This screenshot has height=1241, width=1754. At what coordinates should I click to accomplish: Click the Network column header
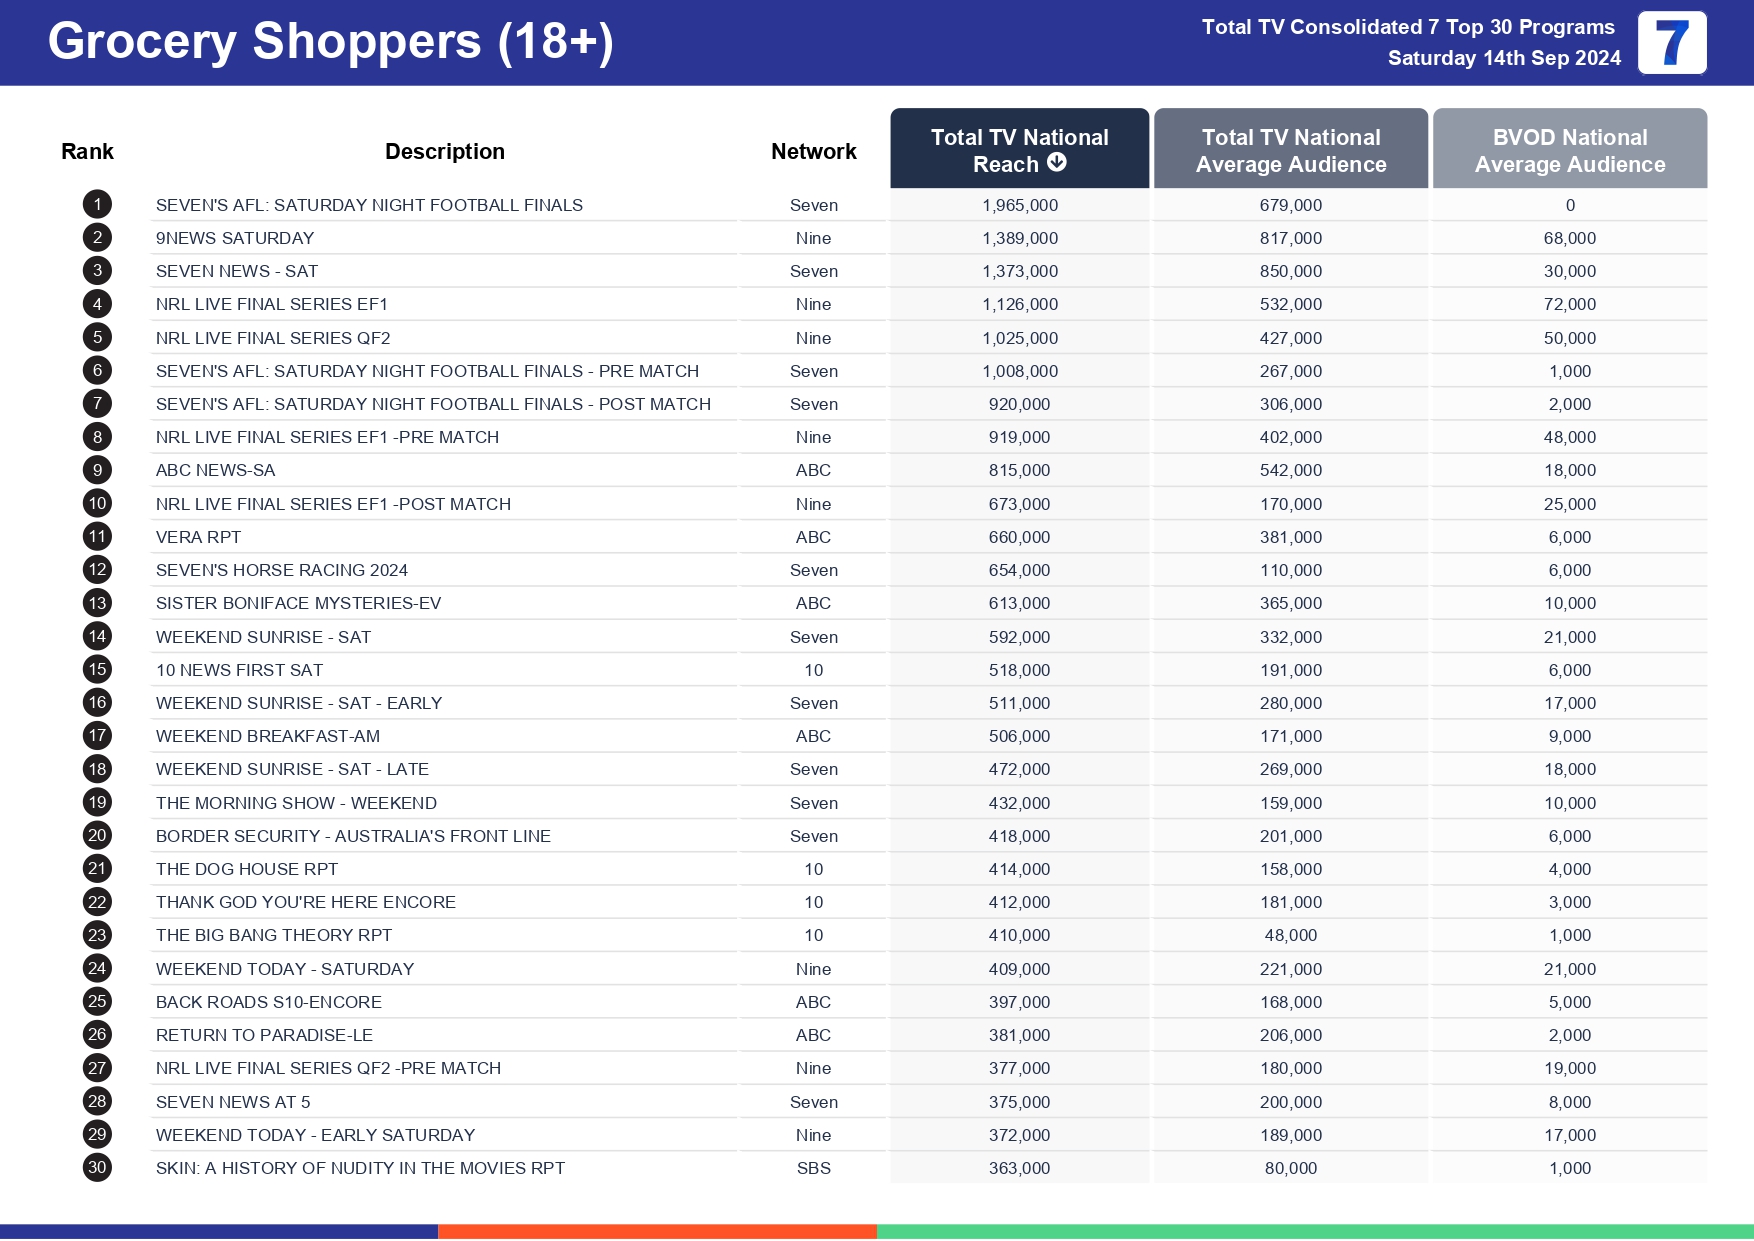[813, 151]
